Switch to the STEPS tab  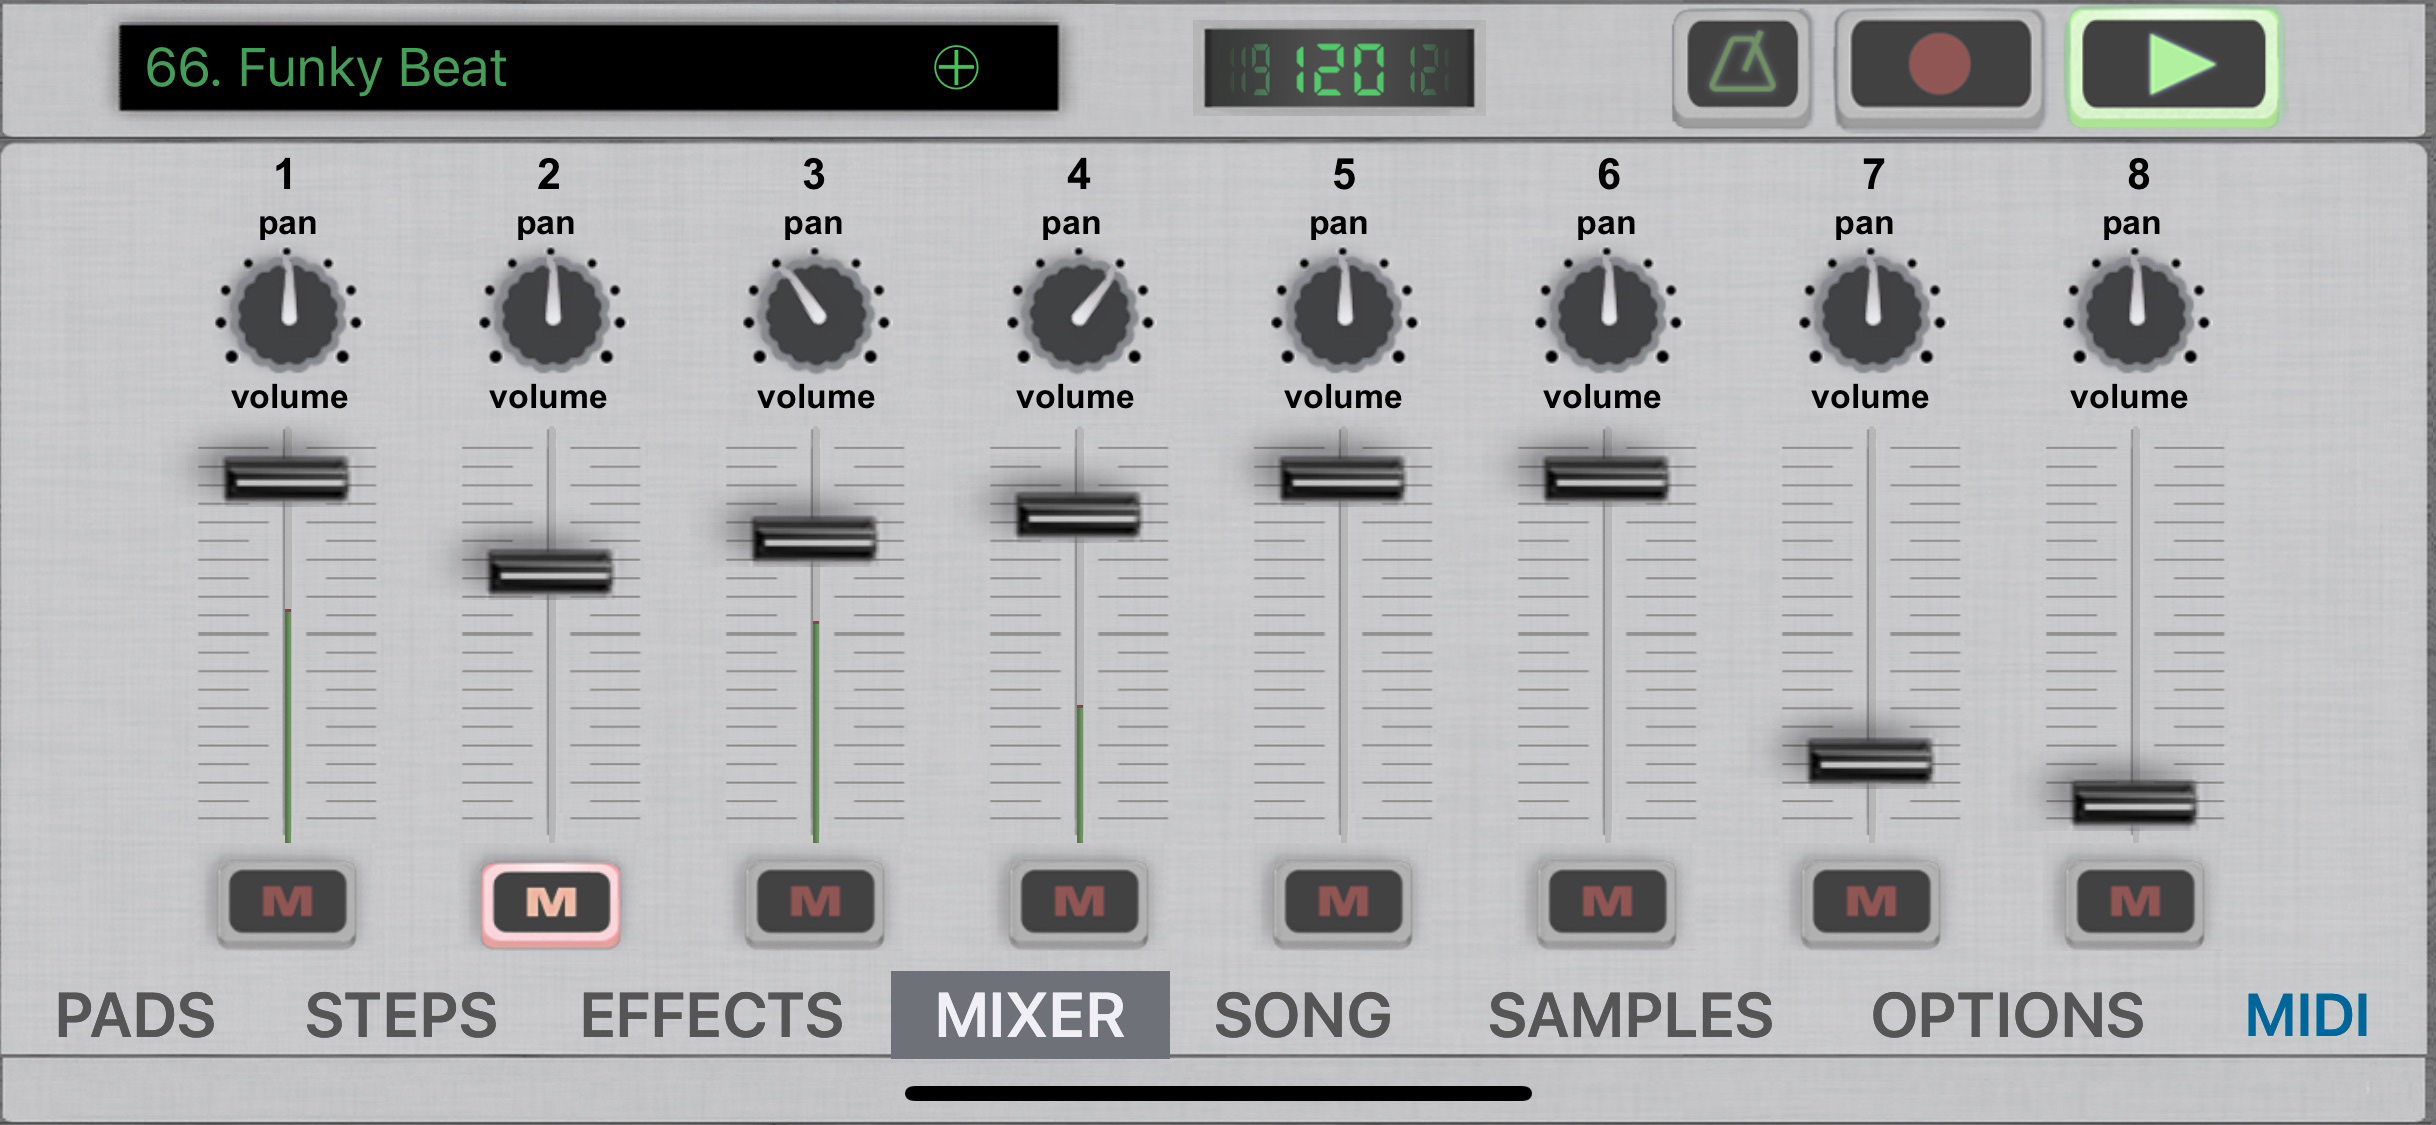pyautogui.click(x=401, y=1016)
